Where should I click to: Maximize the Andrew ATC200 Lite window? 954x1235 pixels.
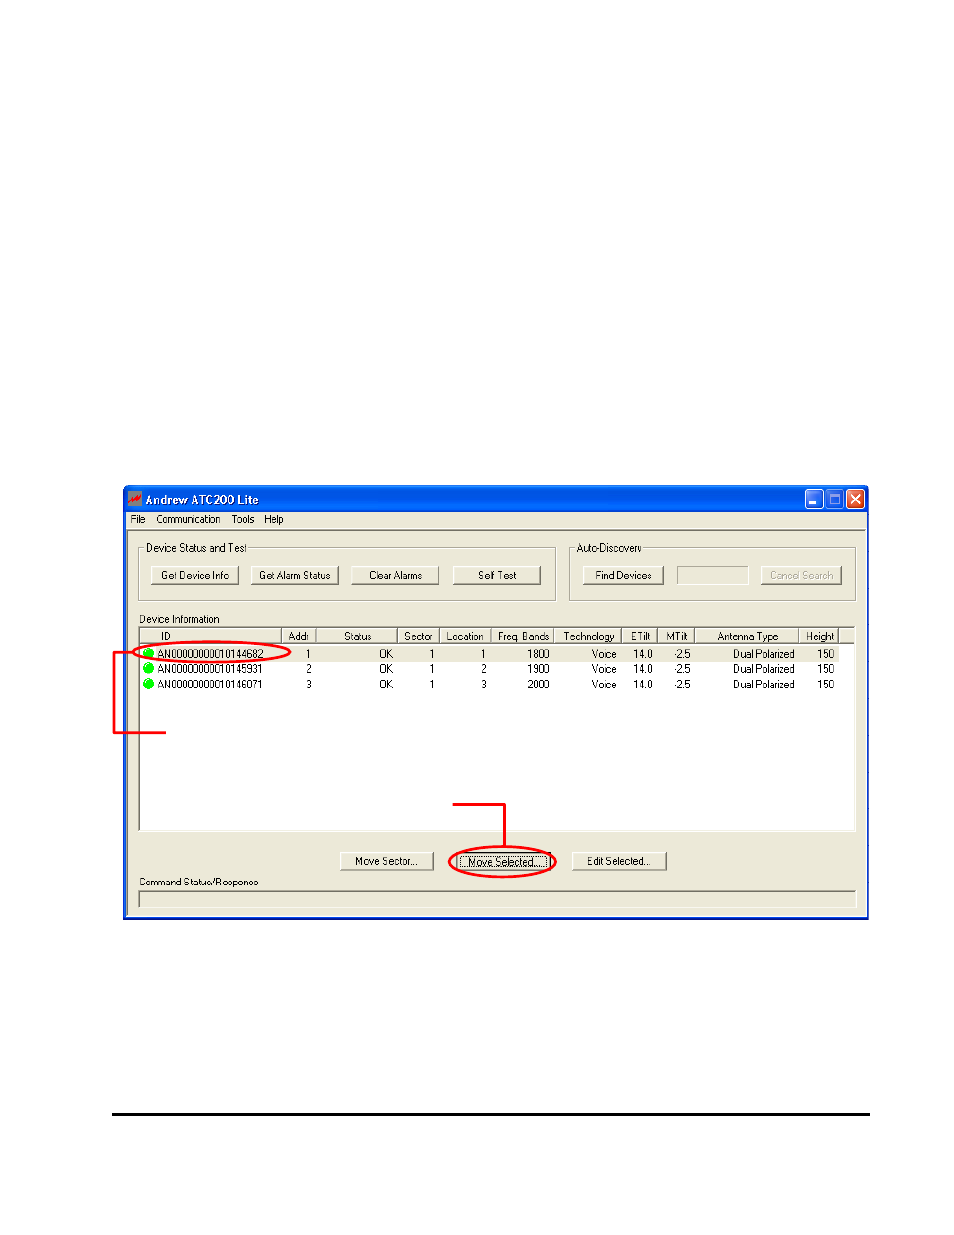835,499
